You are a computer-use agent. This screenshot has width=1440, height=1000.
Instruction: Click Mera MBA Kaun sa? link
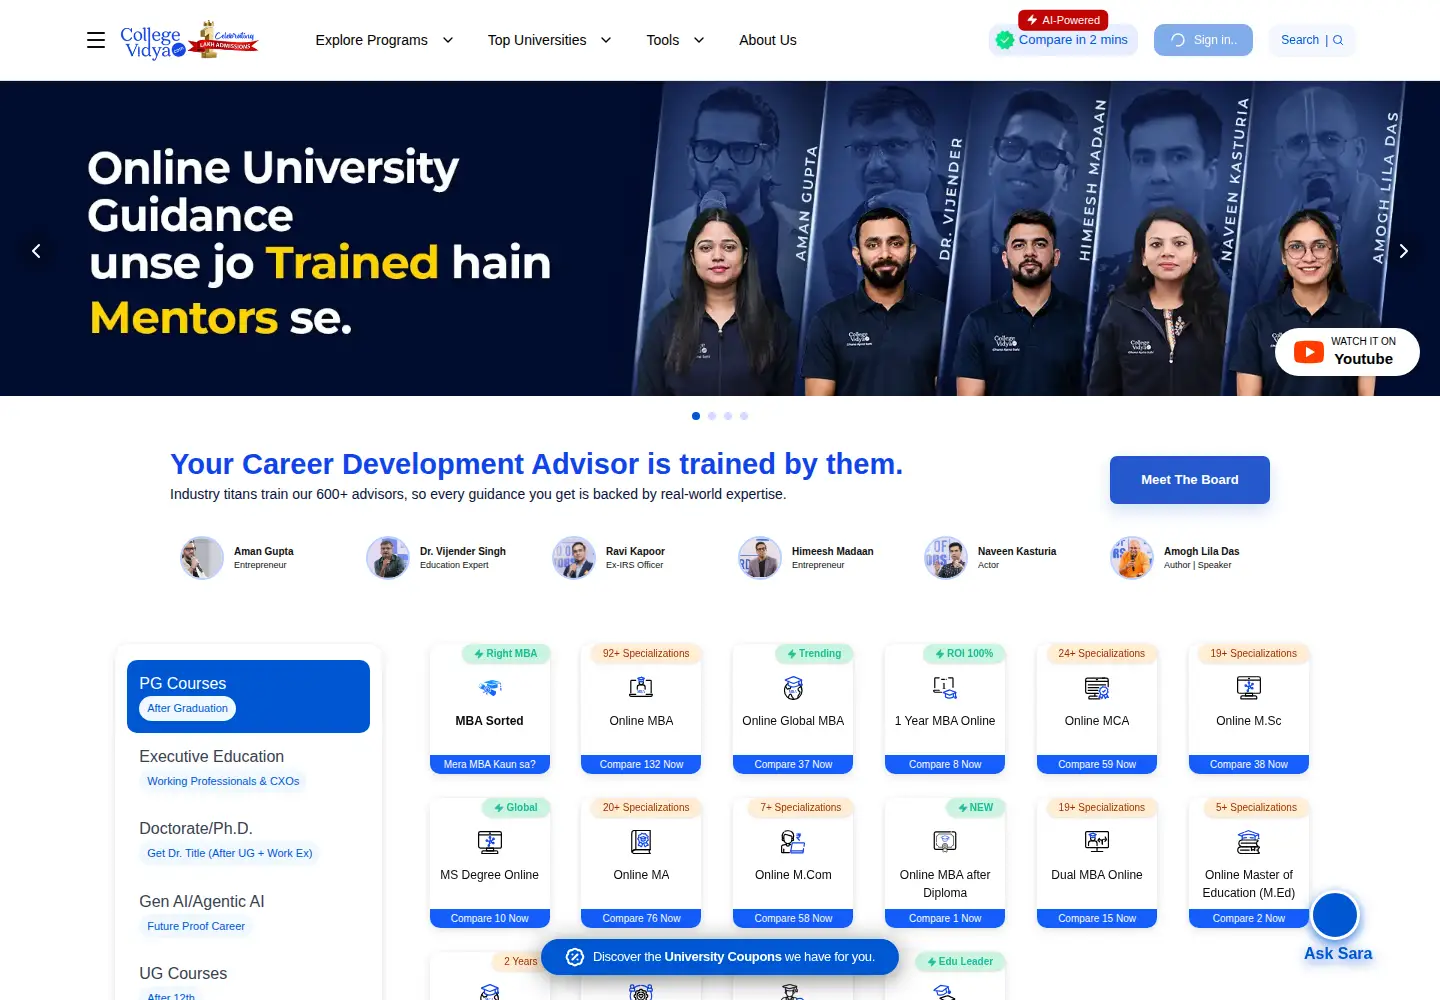pos(489,764)
